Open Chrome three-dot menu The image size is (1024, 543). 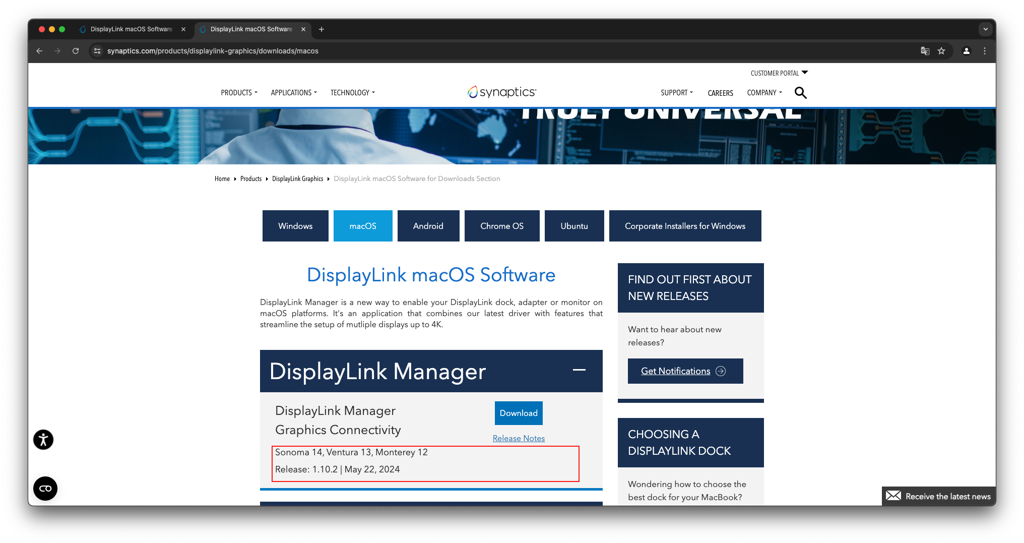(x=984, y=51)
